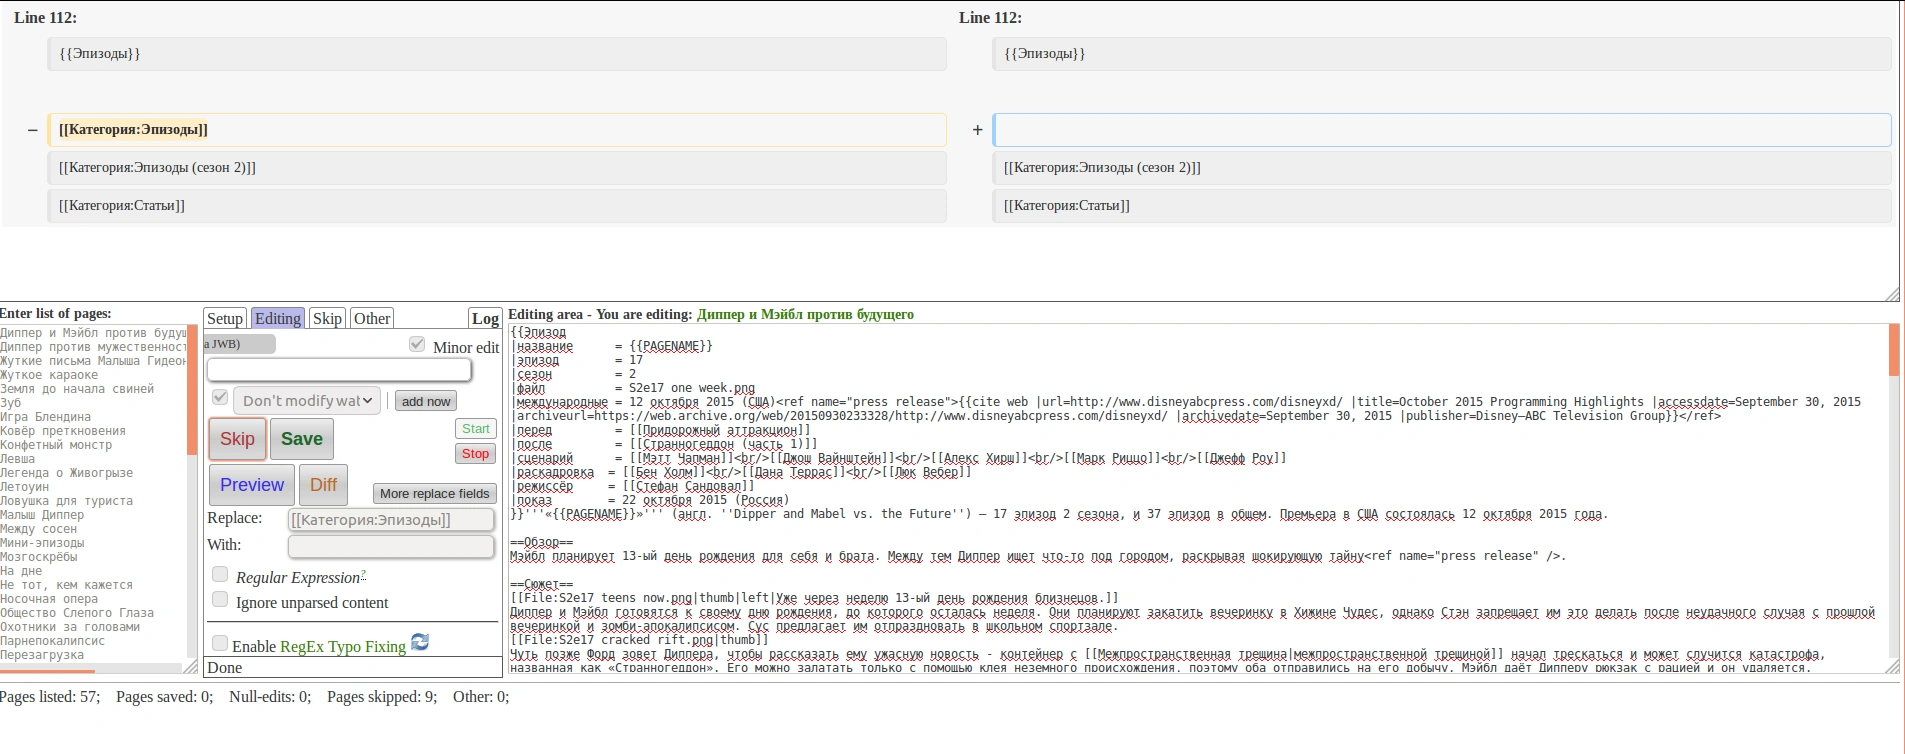Image resolution: width=1905 pixels, height=754 pixels.
Task: Open the edited page title link in green
Action: [805, 314]
